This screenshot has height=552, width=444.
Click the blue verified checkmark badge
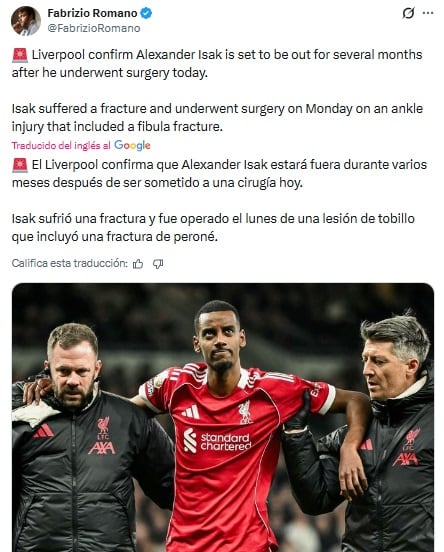(146, 13)
